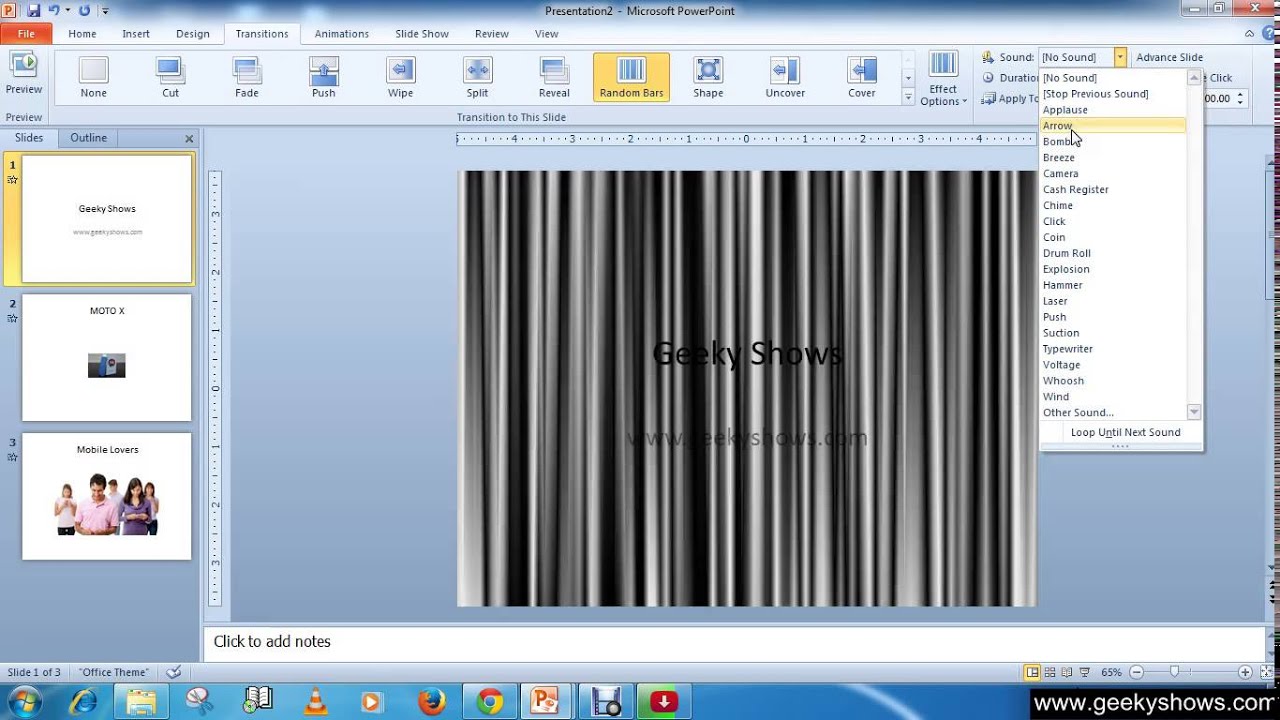Switch to the Outline pane tab
The image size is (1280, 720).
(88, 138)
